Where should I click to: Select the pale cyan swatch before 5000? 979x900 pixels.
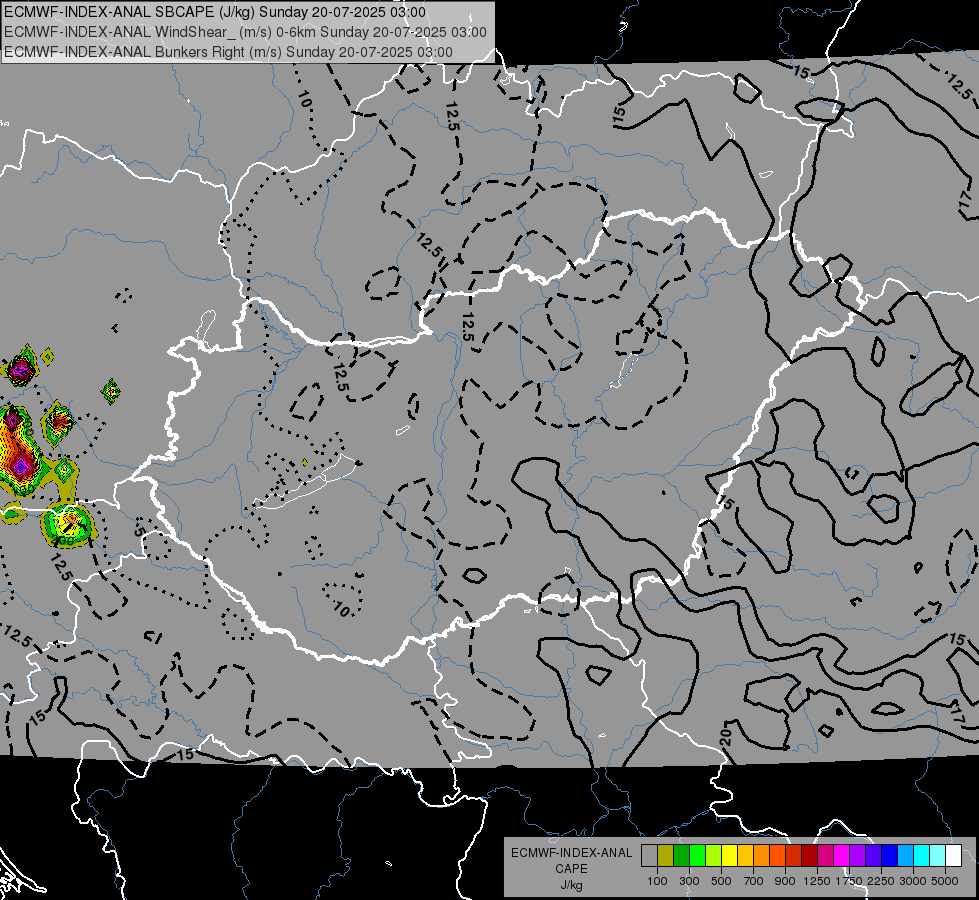coord(938,856)
